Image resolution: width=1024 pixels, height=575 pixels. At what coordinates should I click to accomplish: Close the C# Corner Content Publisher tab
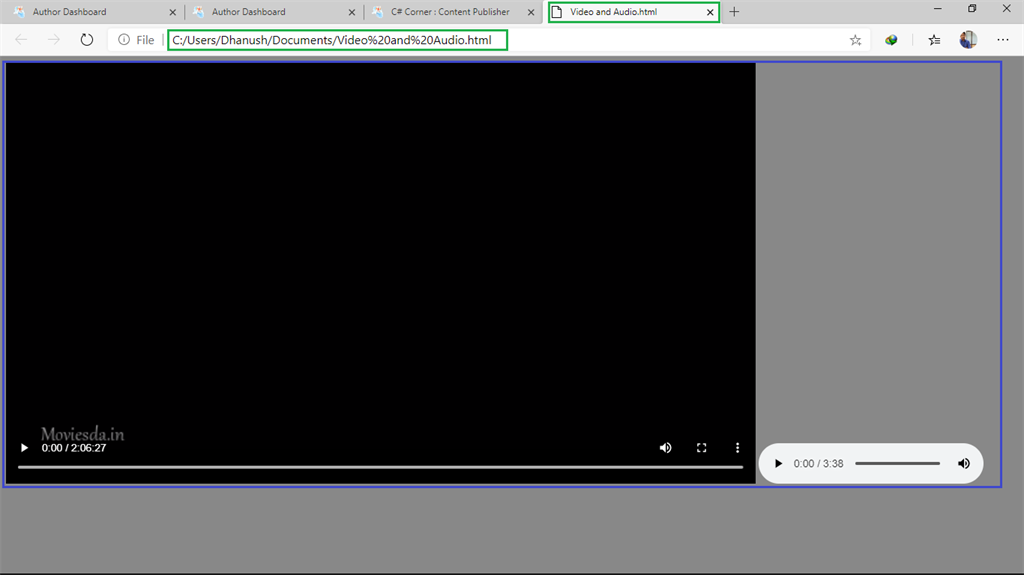pos(531,12)
